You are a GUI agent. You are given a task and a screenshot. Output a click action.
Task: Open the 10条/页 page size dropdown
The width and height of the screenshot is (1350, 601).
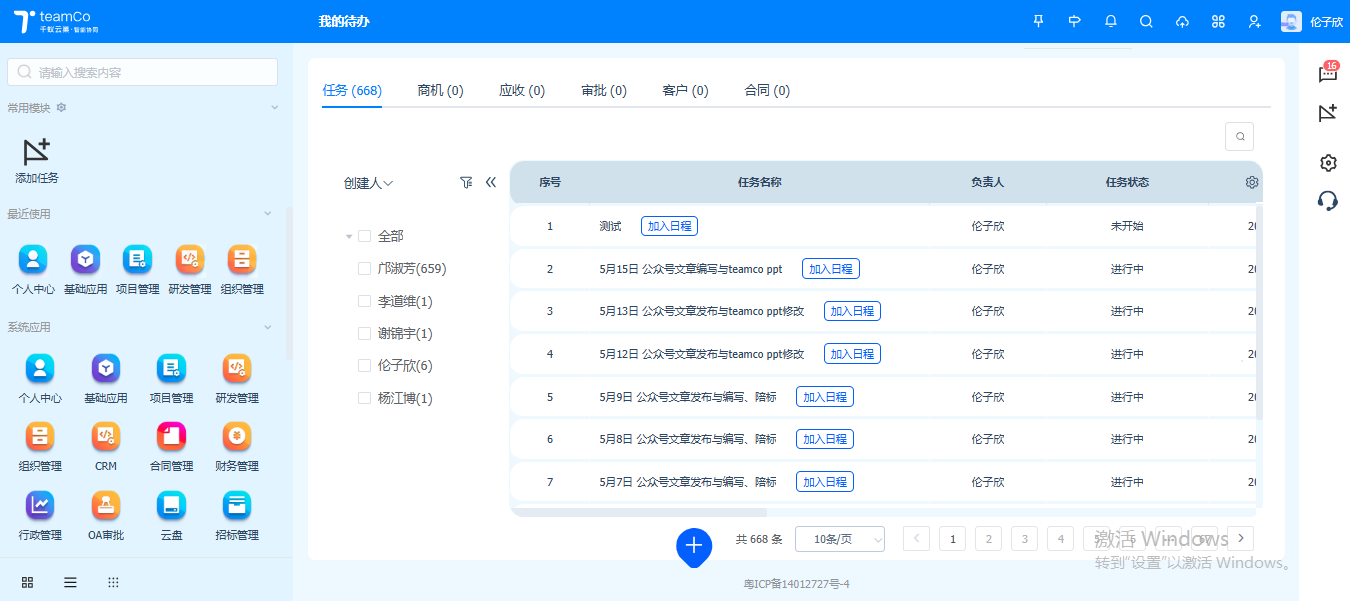839,539
